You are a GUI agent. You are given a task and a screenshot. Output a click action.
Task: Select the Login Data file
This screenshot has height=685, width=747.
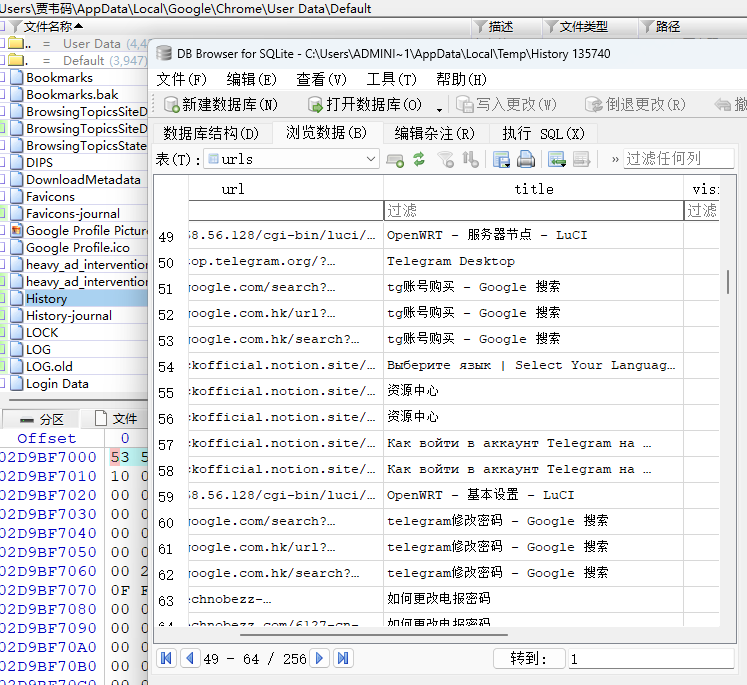point(57,384)
